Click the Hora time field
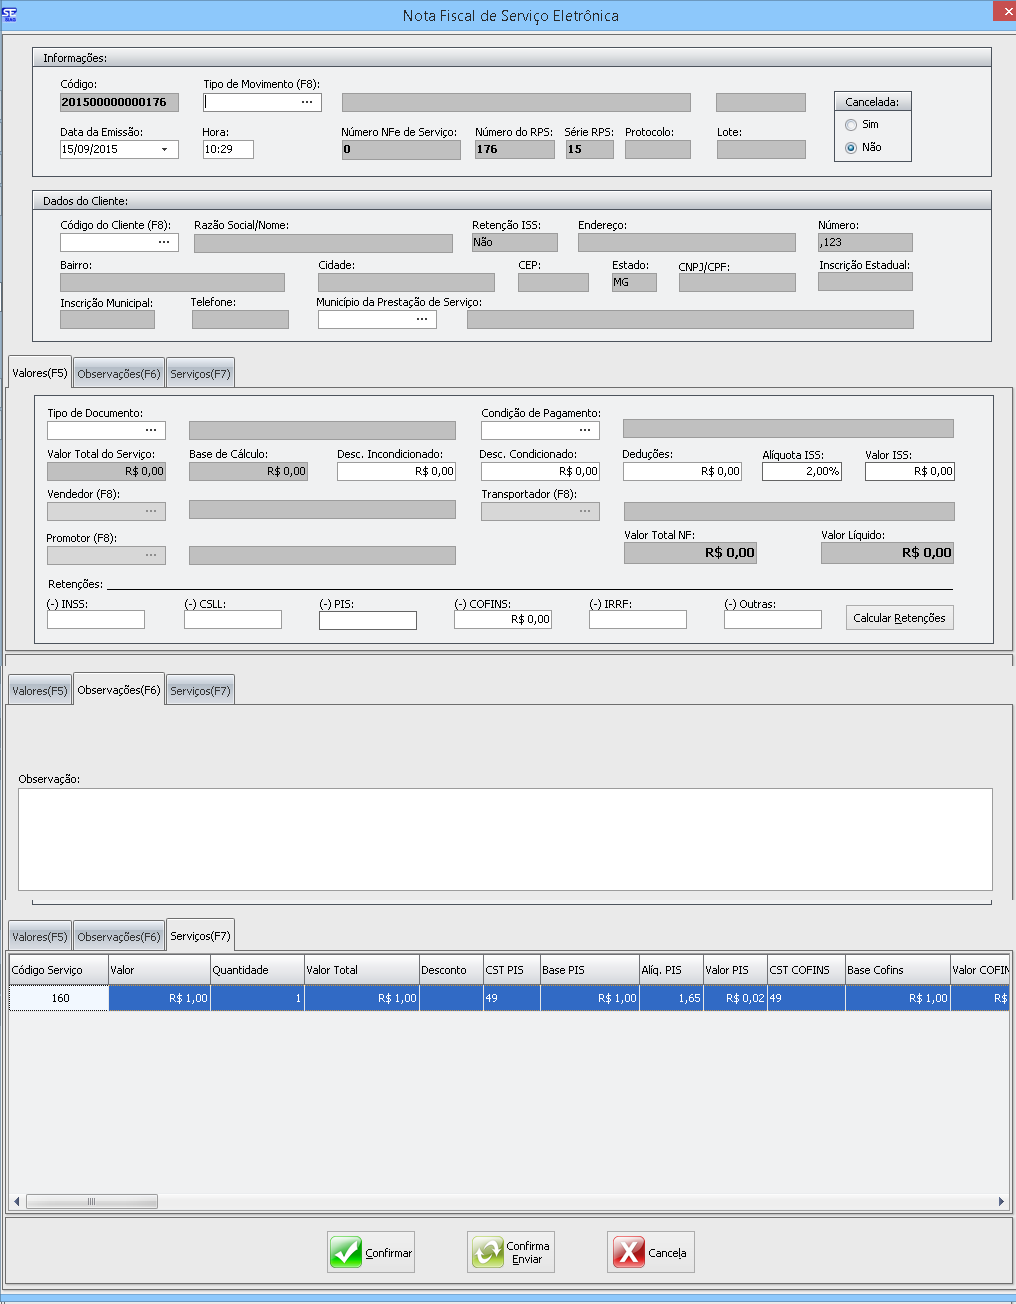This screenshot has width=1016, height=1304. pos(228,149)
